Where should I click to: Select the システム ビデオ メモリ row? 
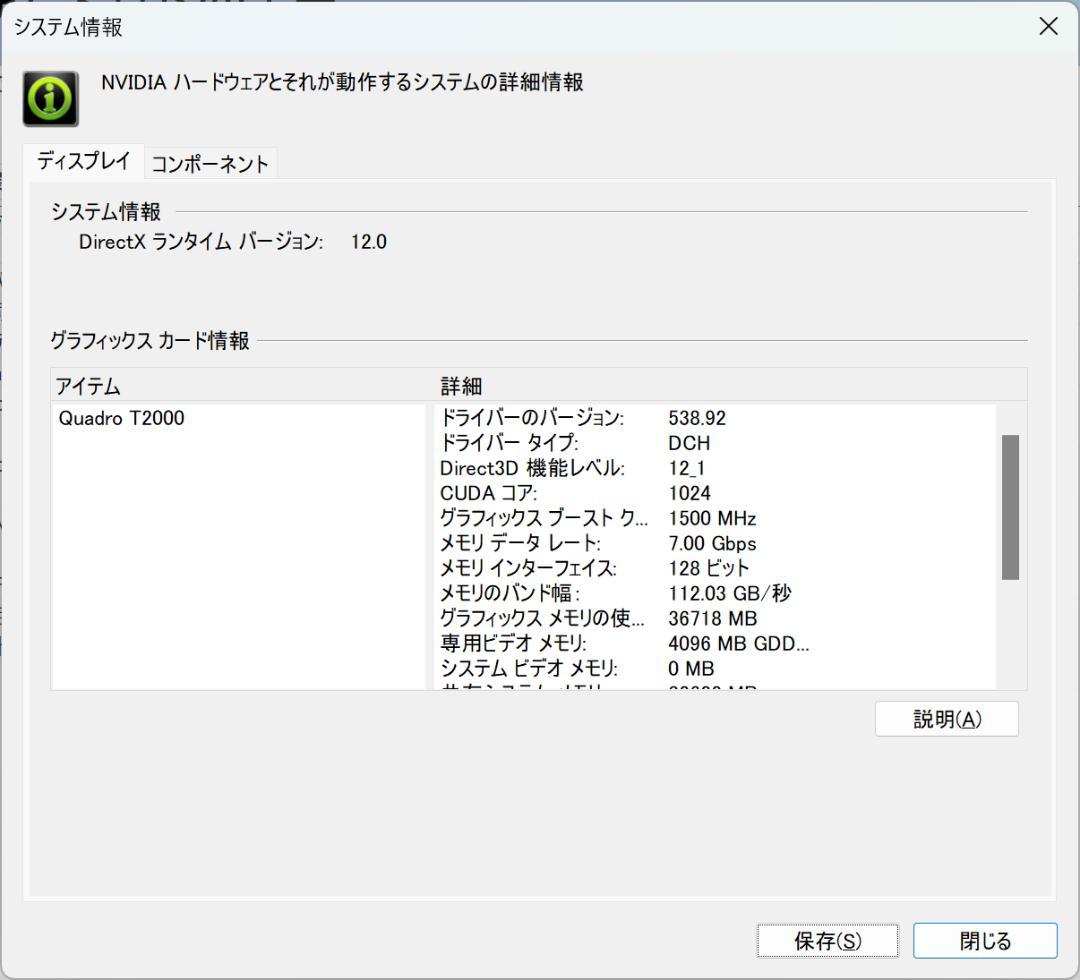click(600, 668)
